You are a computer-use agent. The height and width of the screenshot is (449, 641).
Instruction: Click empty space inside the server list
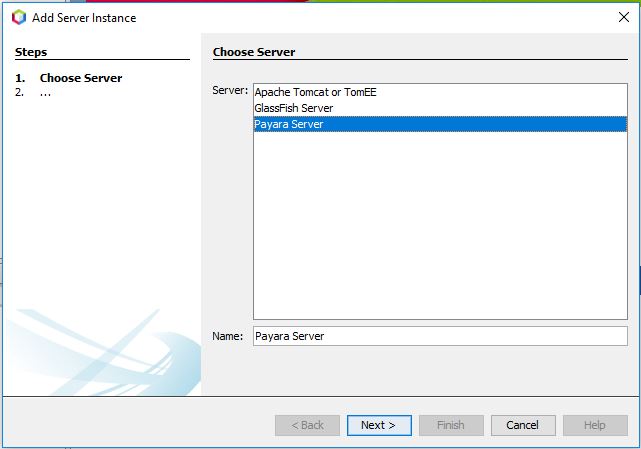440,225
